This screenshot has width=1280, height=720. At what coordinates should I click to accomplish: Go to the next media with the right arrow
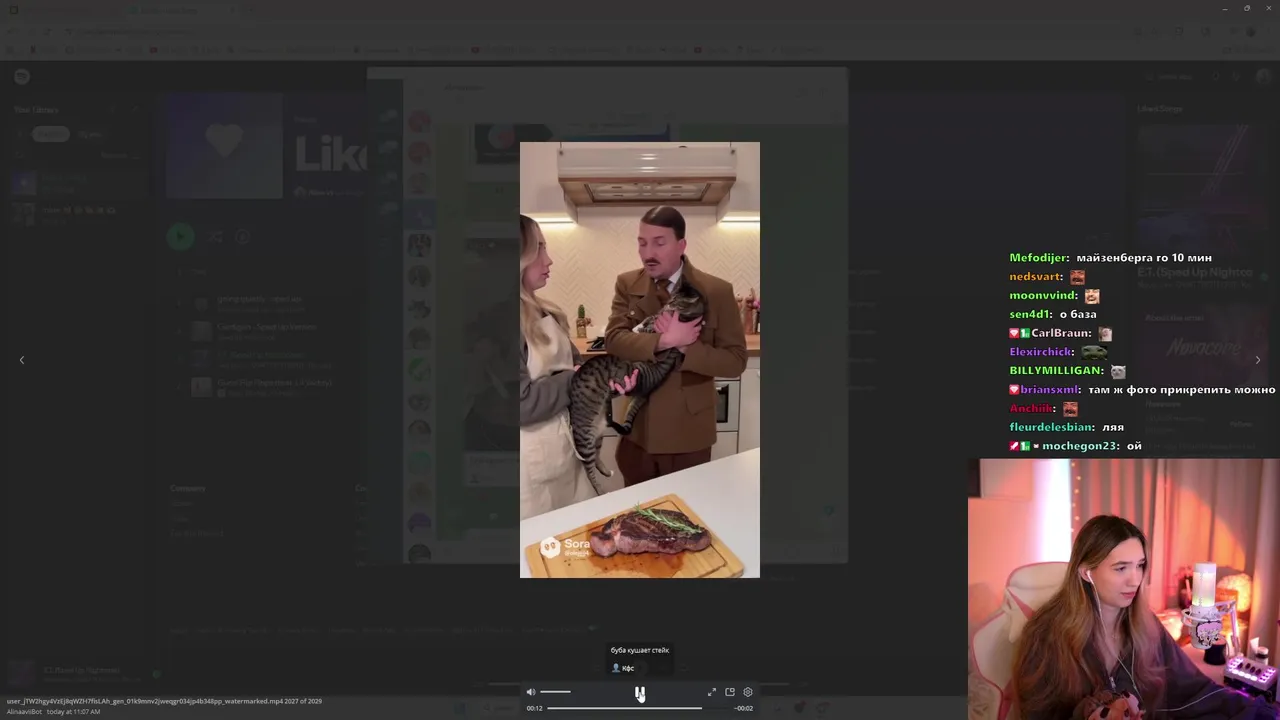[1258, 360]
